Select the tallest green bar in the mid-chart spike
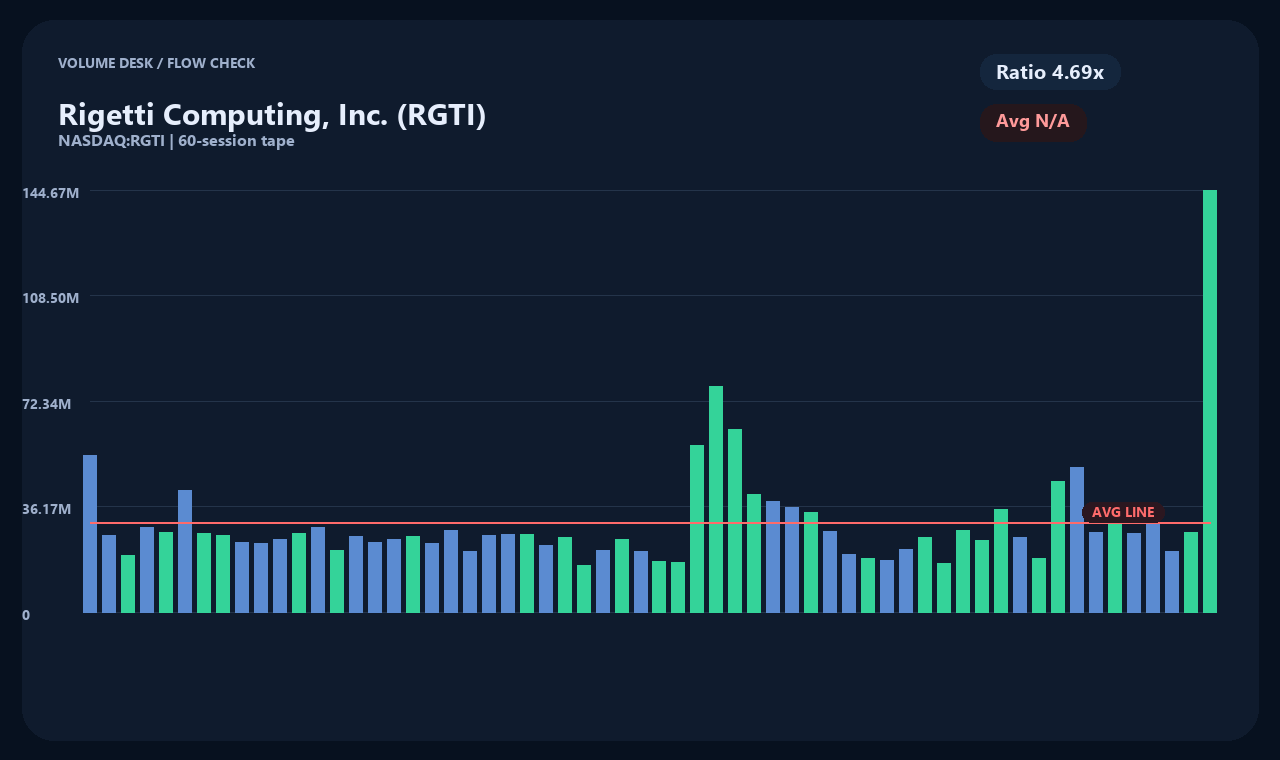This screenshot has height=760, width=1280. 716,499
